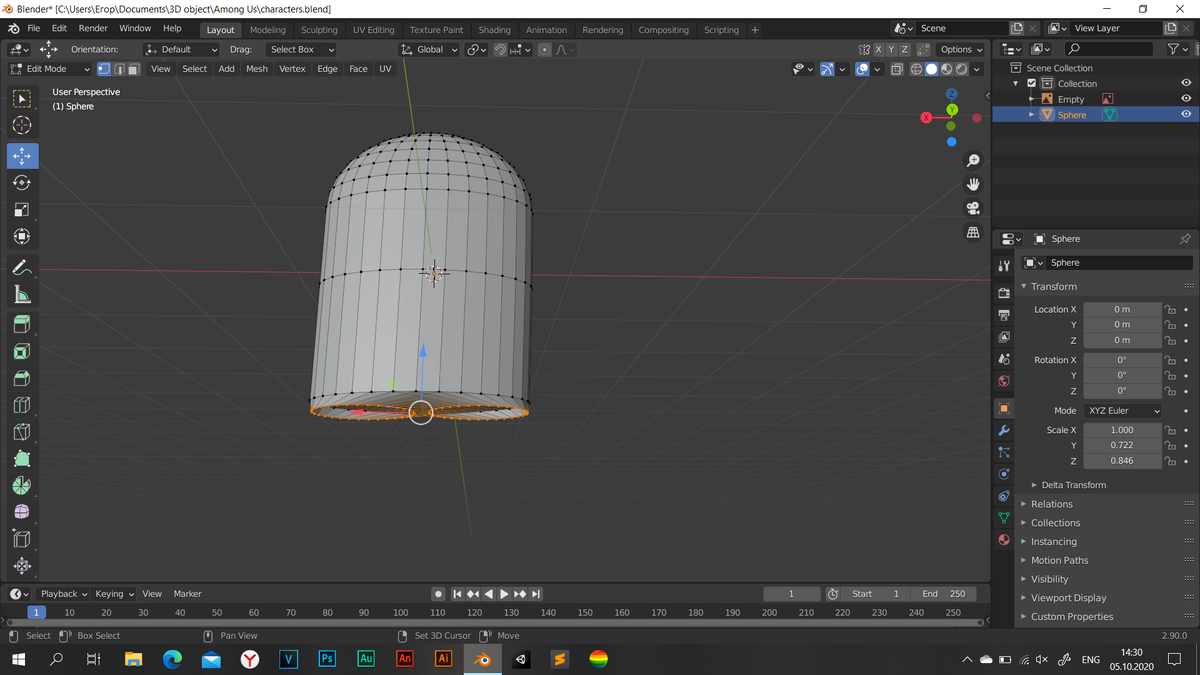Image resolution: width=1200 pixels, height=675 pixels.
Task: Select the Select Box tool in toolbar
Action: click(22, 99)
